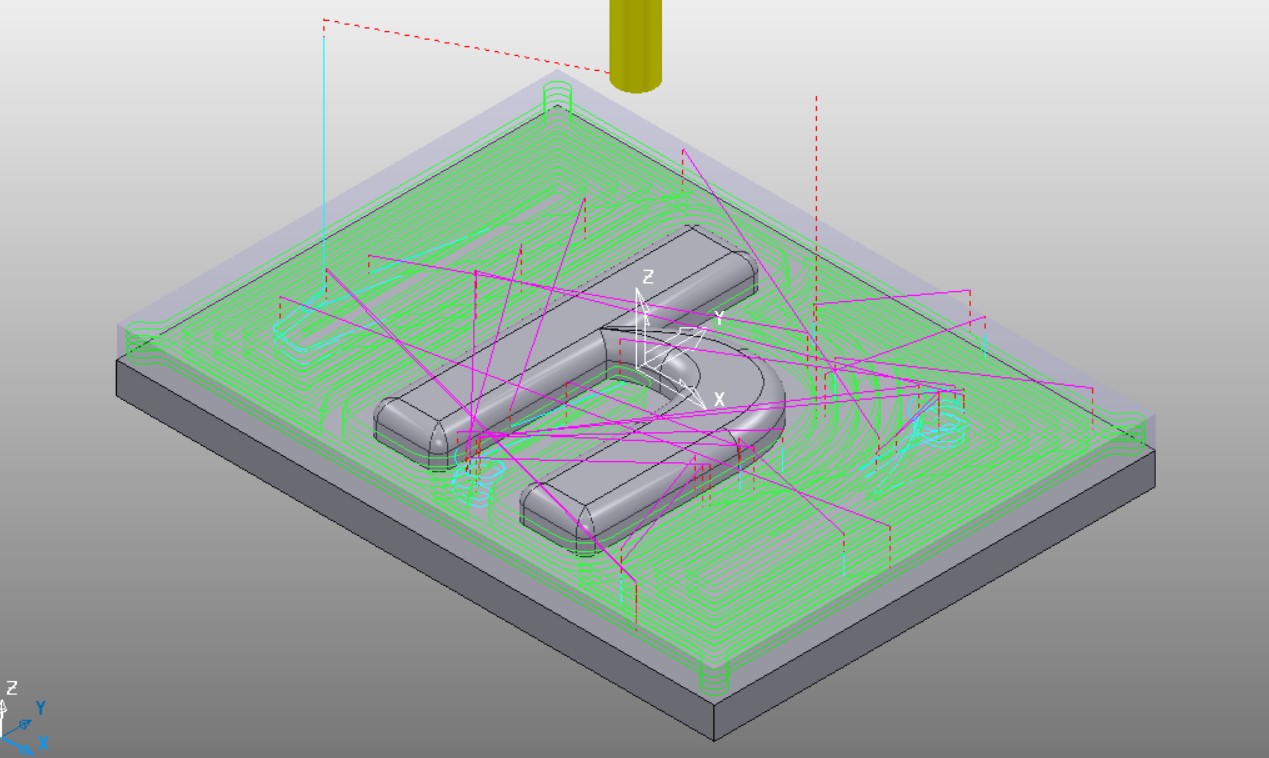
Task: Click the Z axis label of center triad
Action: (648, 277)
